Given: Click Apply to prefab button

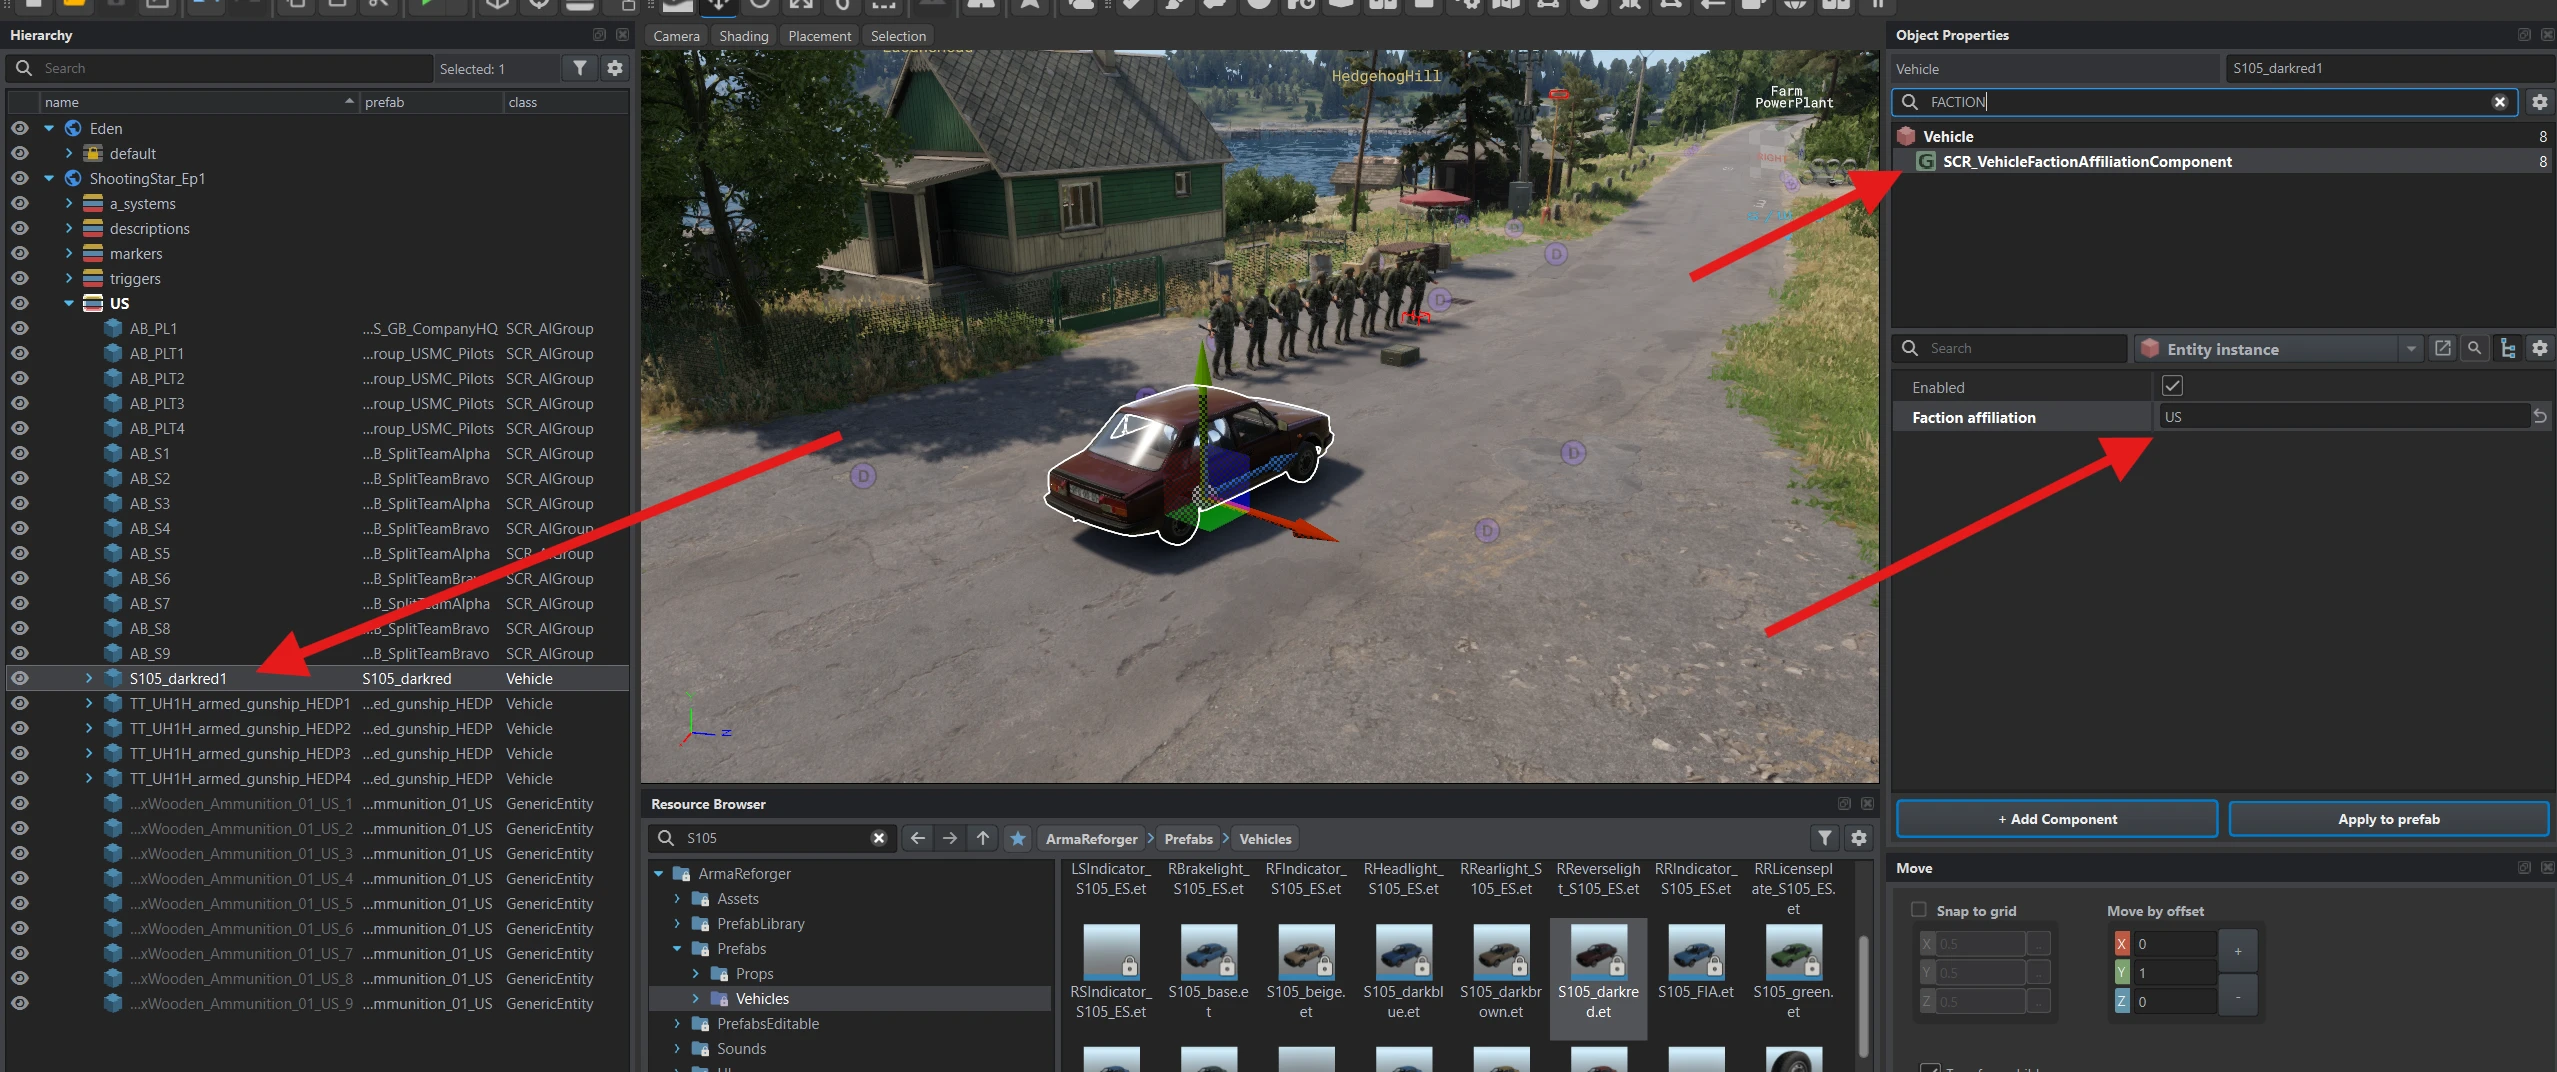Looking at the screenshot, I should [x=2389, y=819].
